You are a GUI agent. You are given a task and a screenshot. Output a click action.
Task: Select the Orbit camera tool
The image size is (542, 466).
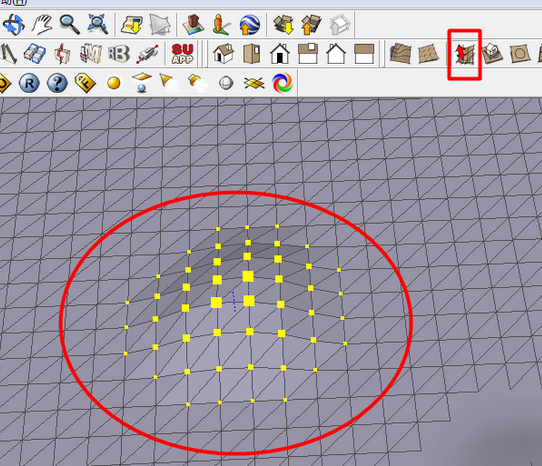pyautogui.click(x=13, y=25)
